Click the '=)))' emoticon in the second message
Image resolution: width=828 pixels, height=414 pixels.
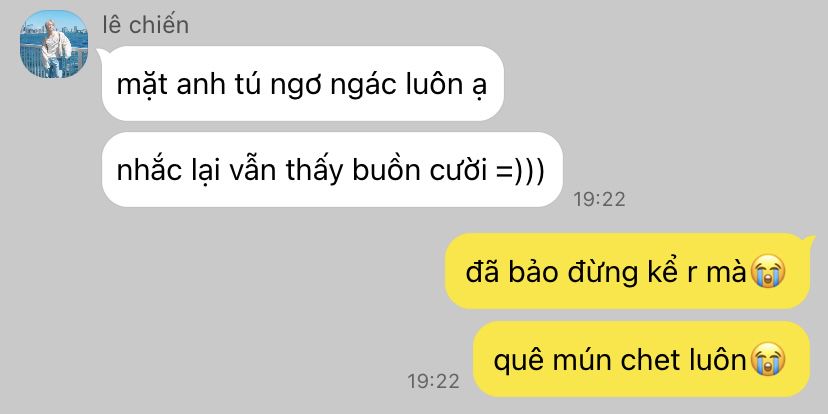(521, 172)
